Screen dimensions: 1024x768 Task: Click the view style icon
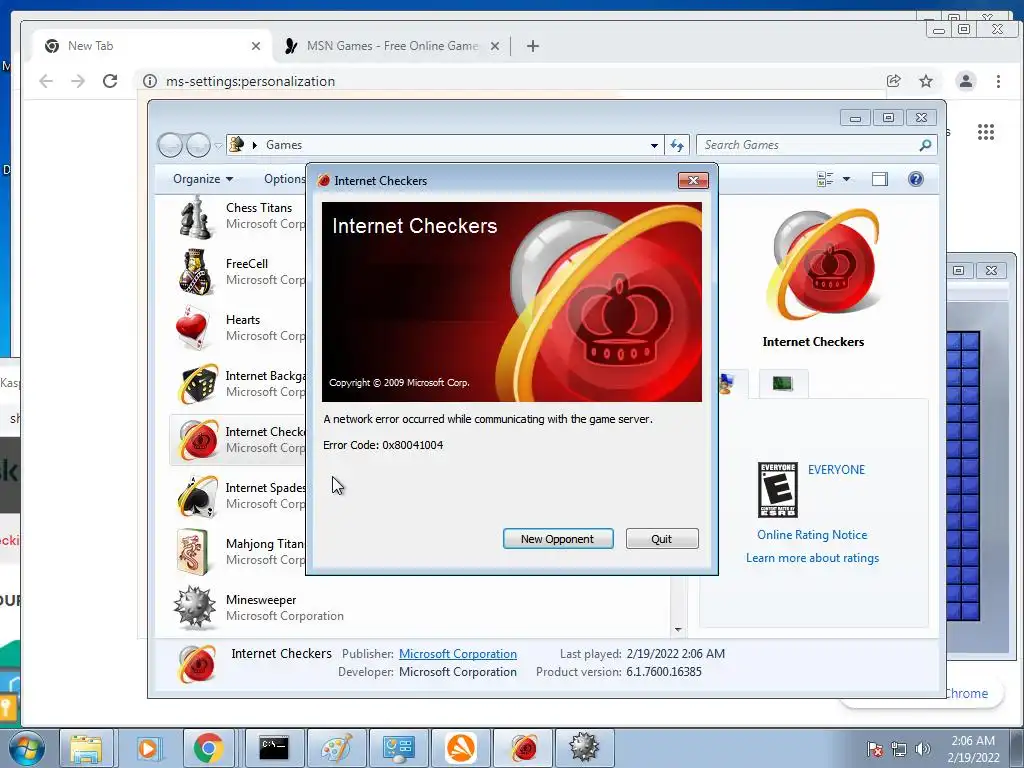(x=825, y=179)
